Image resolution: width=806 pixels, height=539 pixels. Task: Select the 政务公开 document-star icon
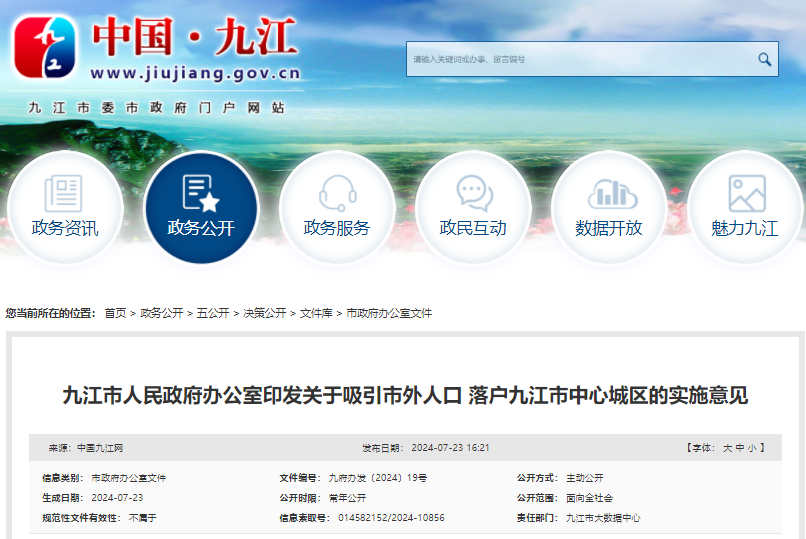pyautogui.click(x=200, y=194)
